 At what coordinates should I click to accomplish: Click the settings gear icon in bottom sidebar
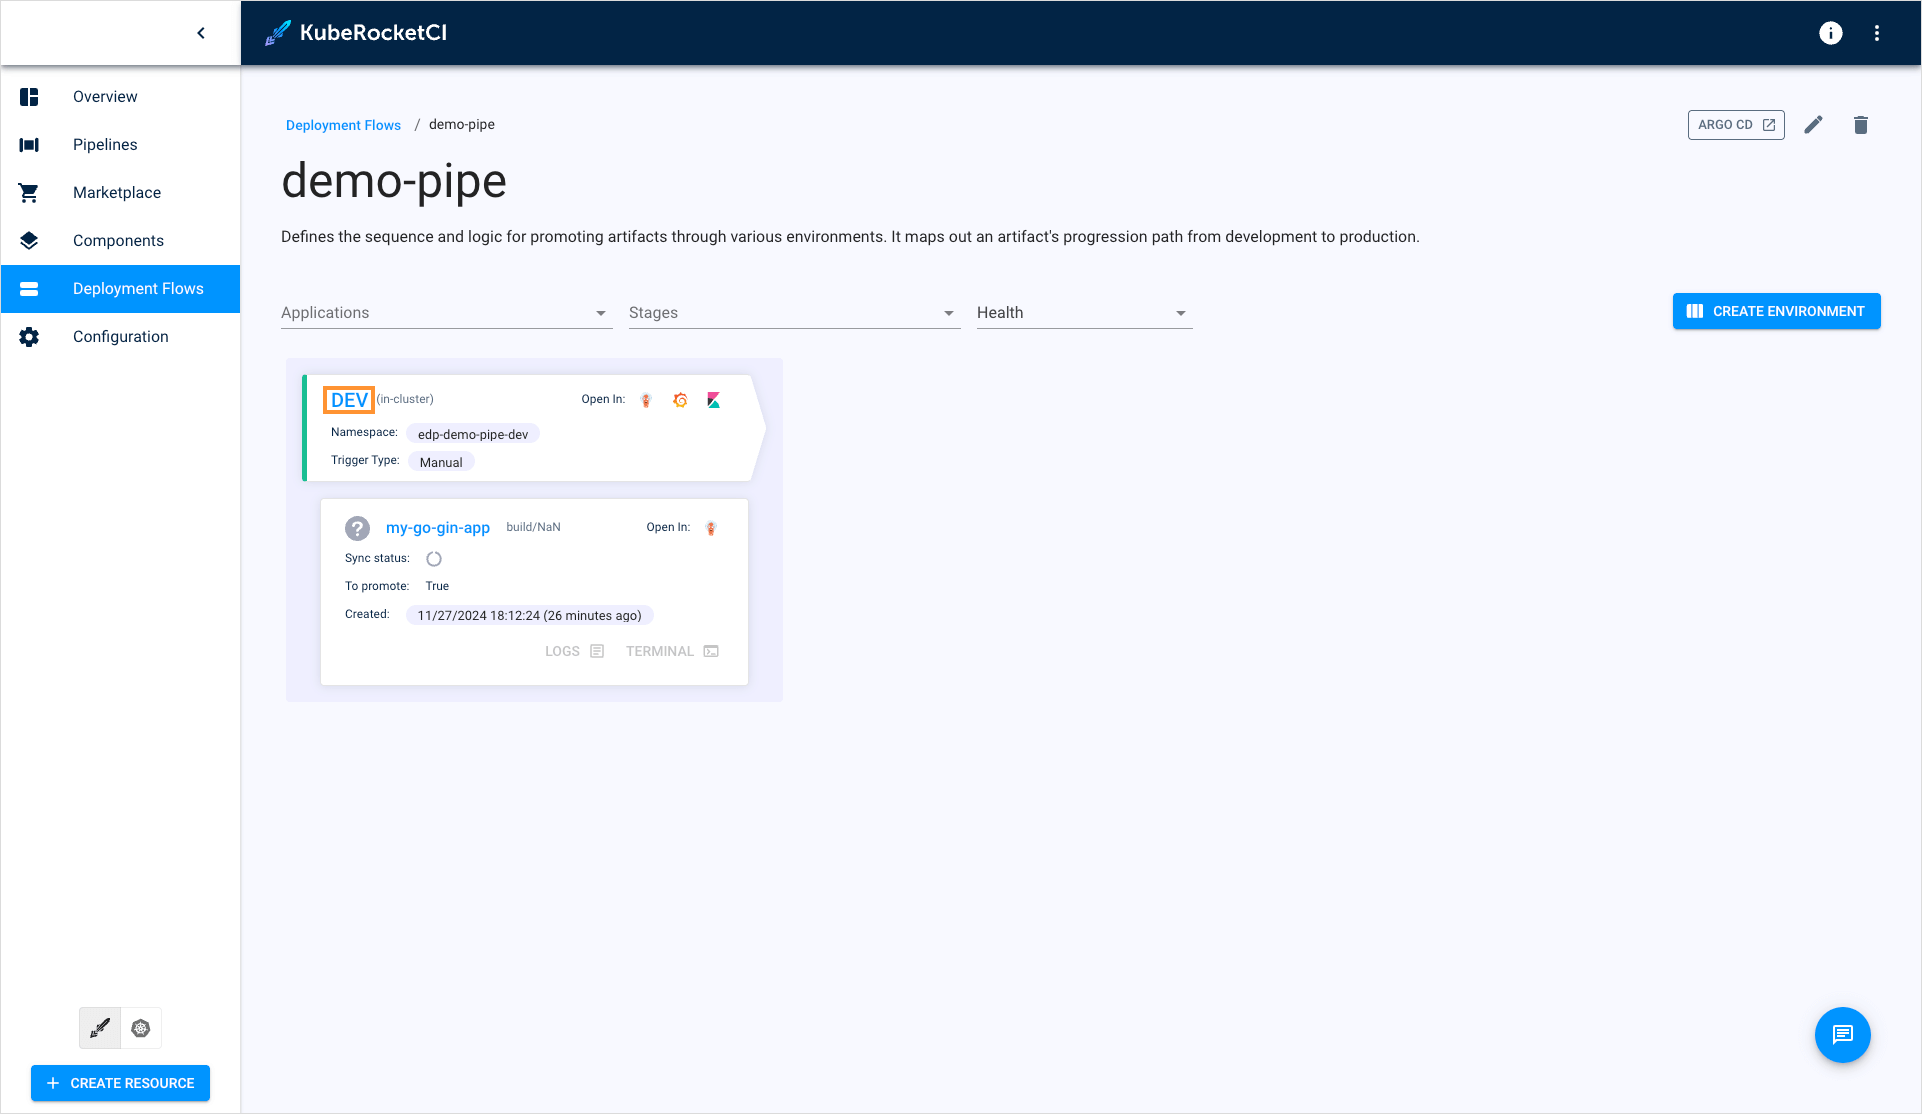coord(141,1026)
